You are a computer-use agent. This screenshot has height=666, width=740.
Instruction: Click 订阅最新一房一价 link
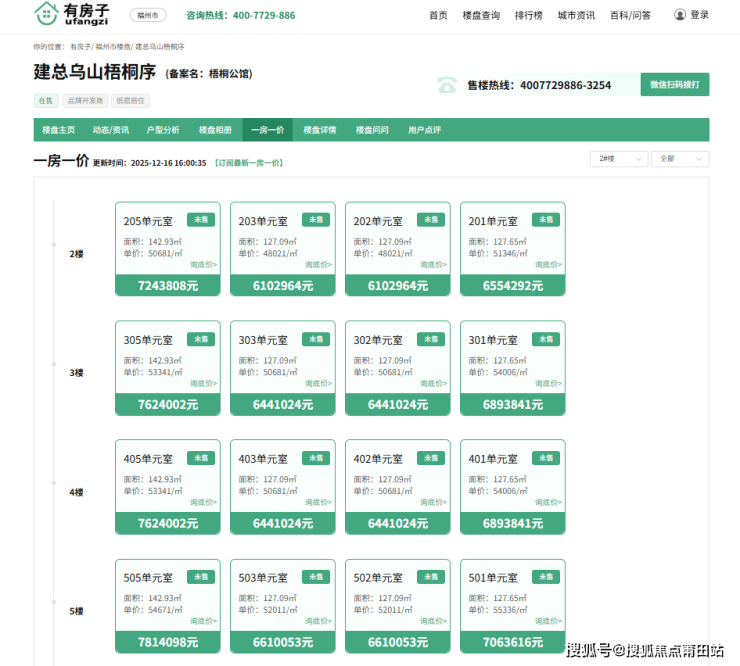[x=250, y=163]
